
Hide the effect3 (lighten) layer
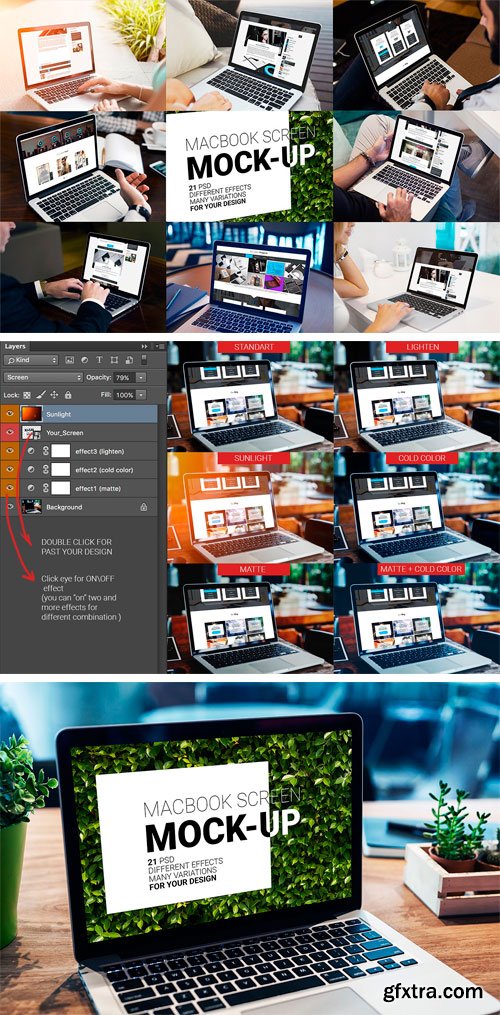tap(10, 451)
